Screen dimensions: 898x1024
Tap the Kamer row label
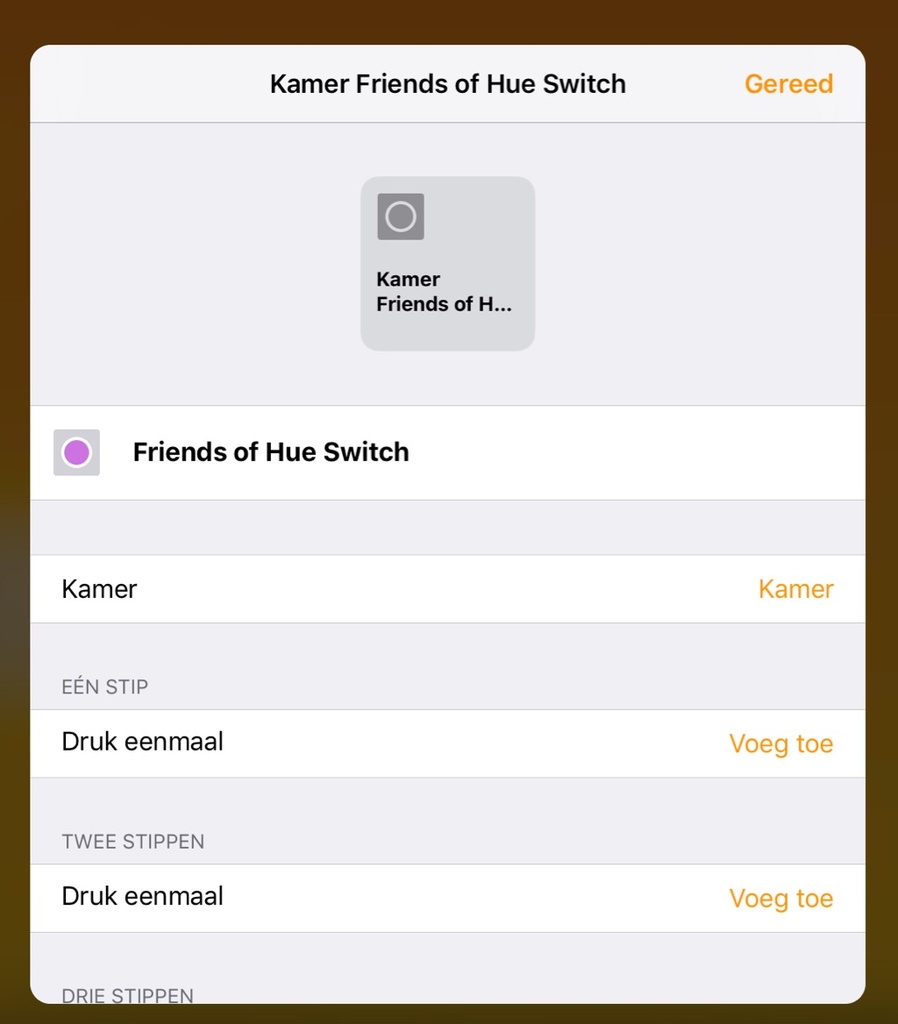point(100,589)
